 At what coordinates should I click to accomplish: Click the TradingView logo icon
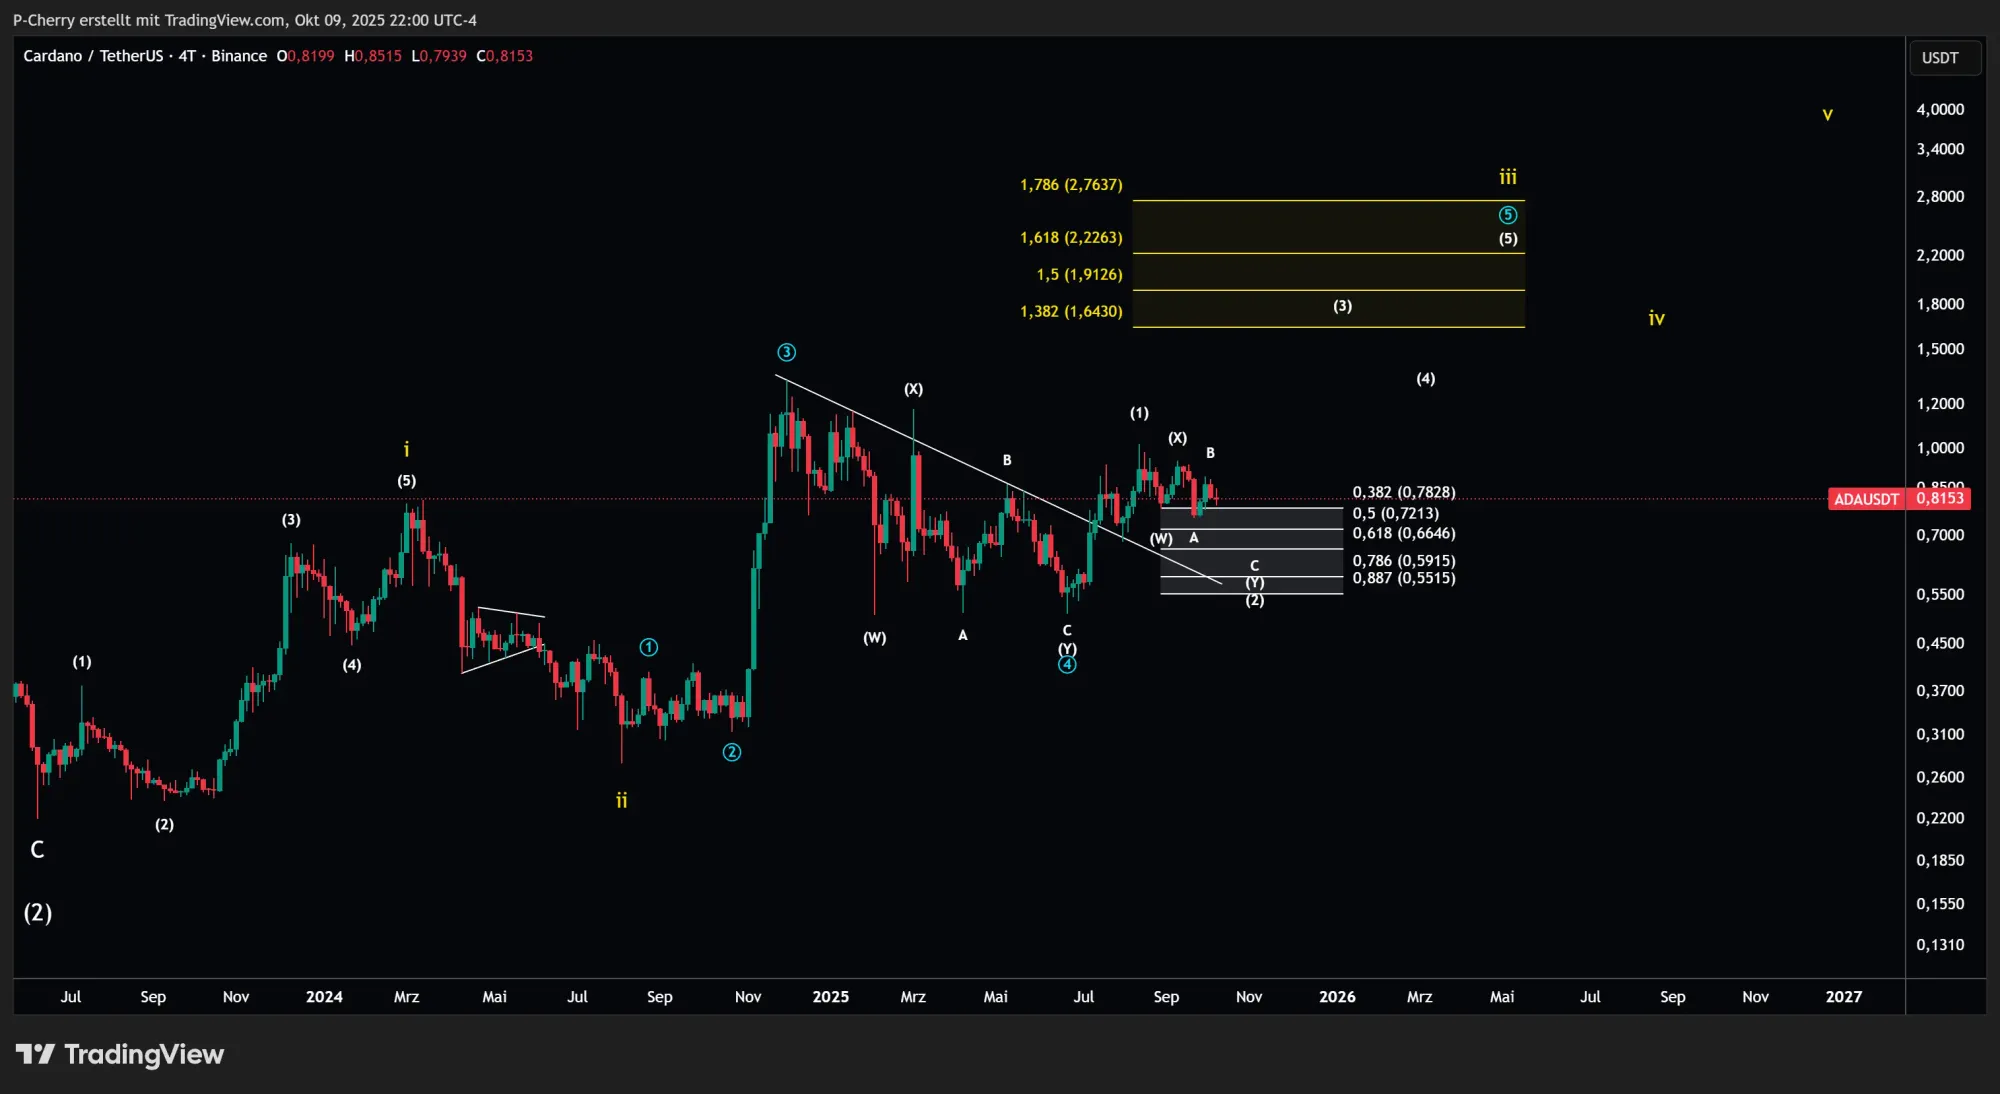(x=35, y=1054)
